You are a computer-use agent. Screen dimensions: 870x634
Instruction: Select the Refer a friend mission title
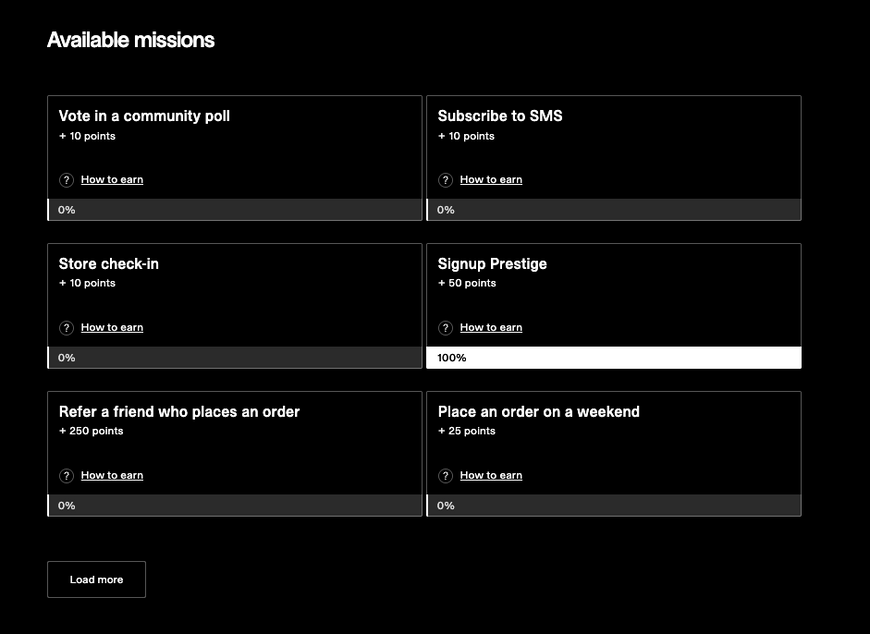[179, 412]
